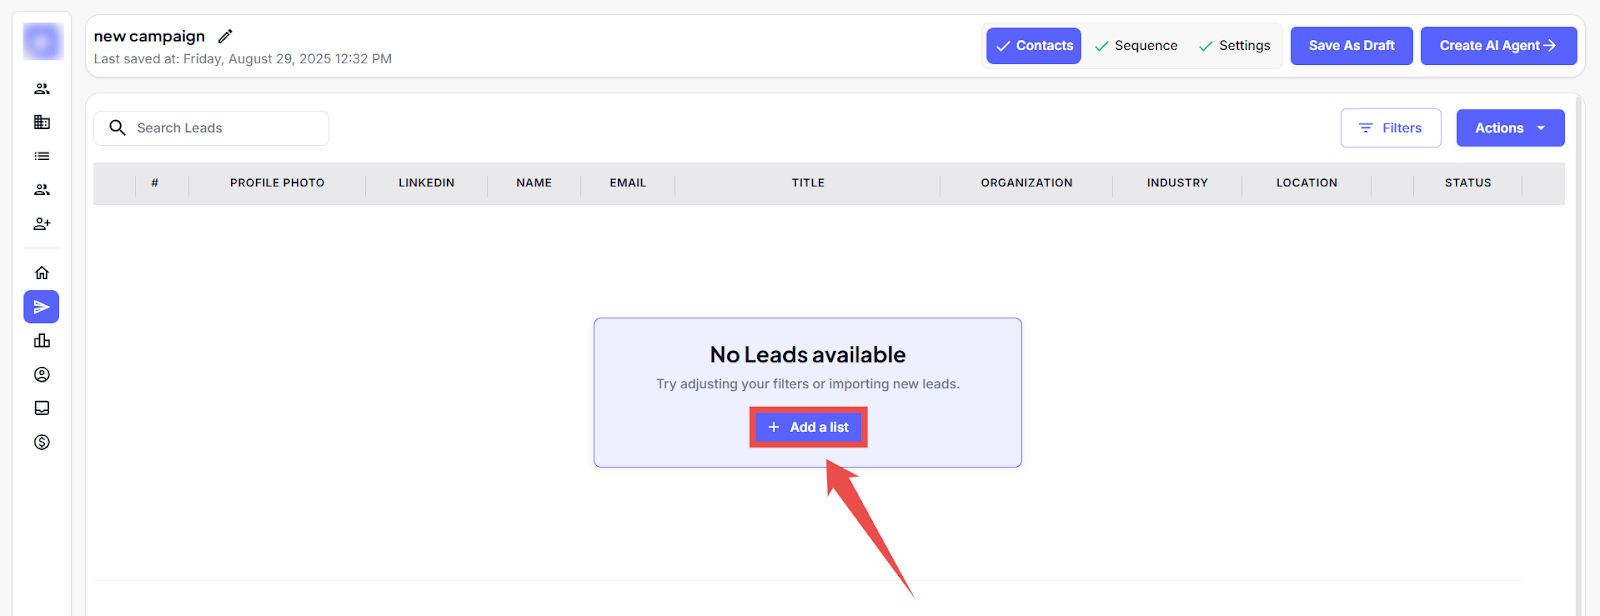Open the inbox tray icon in sidebar

coord(42,408)
